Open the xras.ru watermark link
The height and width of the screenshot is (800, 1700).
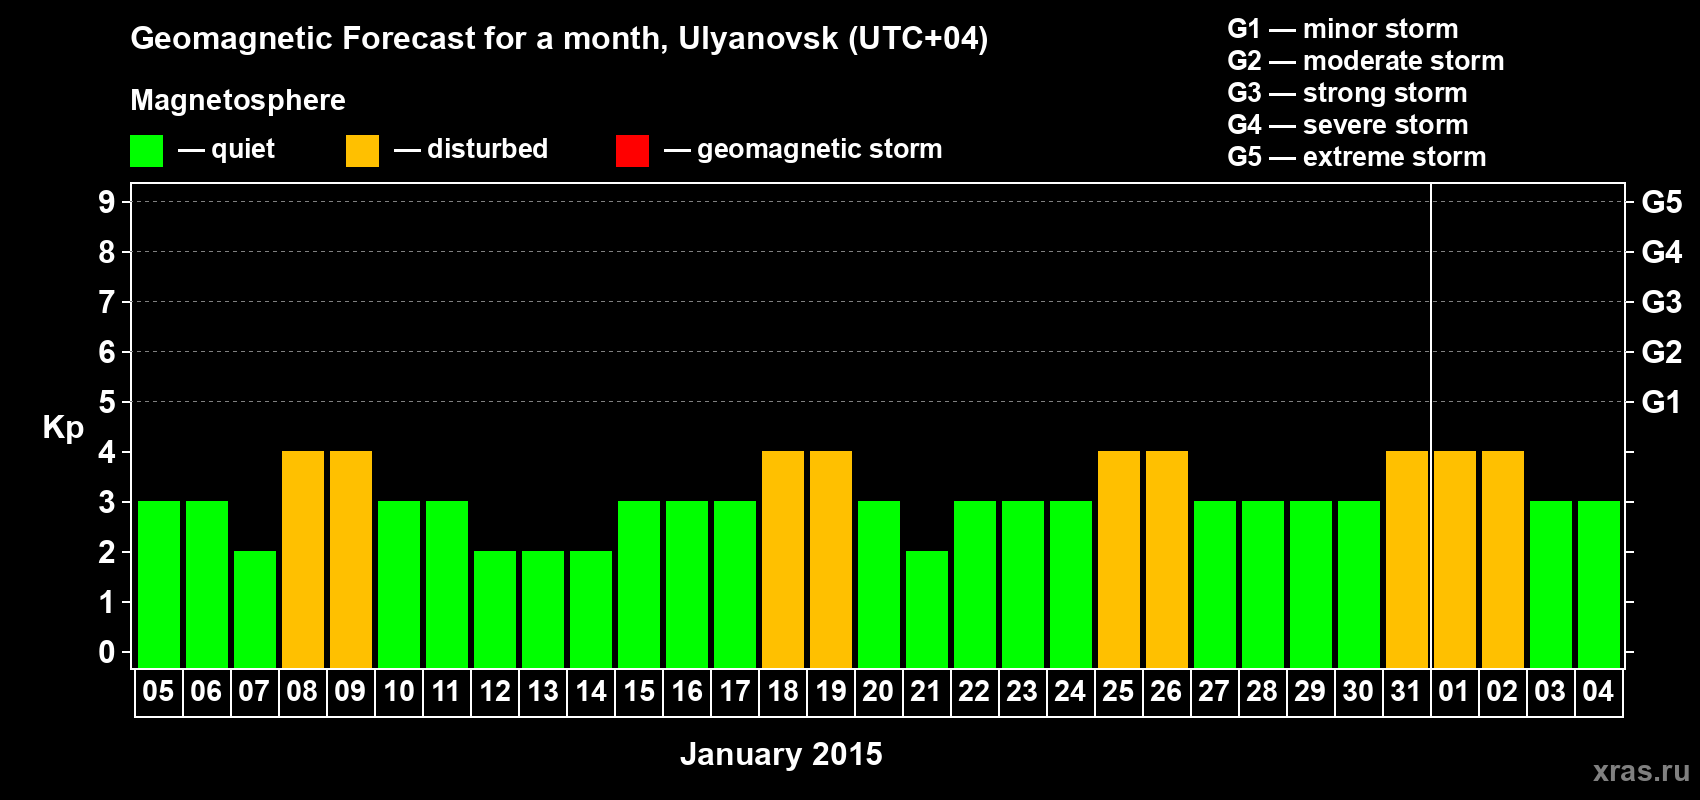(x=1641, y=771)
